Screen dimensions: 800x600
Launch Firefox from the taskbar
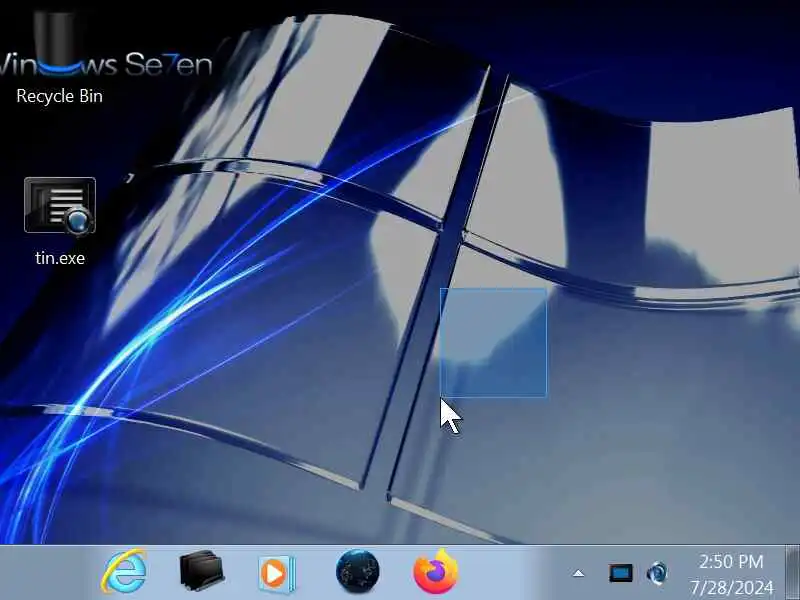pyautogui.click(x=436, y=572)
